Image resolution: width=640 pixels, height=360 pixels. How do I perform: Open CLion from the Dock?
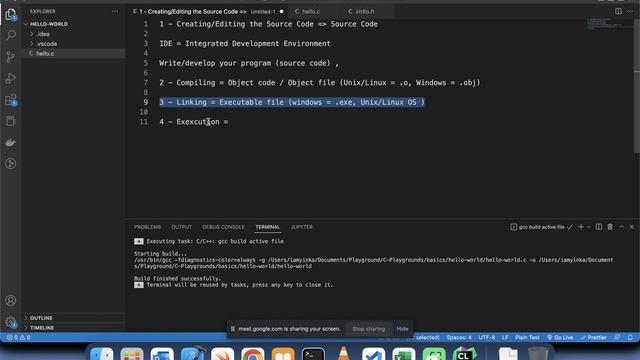[x=464, y=354]
